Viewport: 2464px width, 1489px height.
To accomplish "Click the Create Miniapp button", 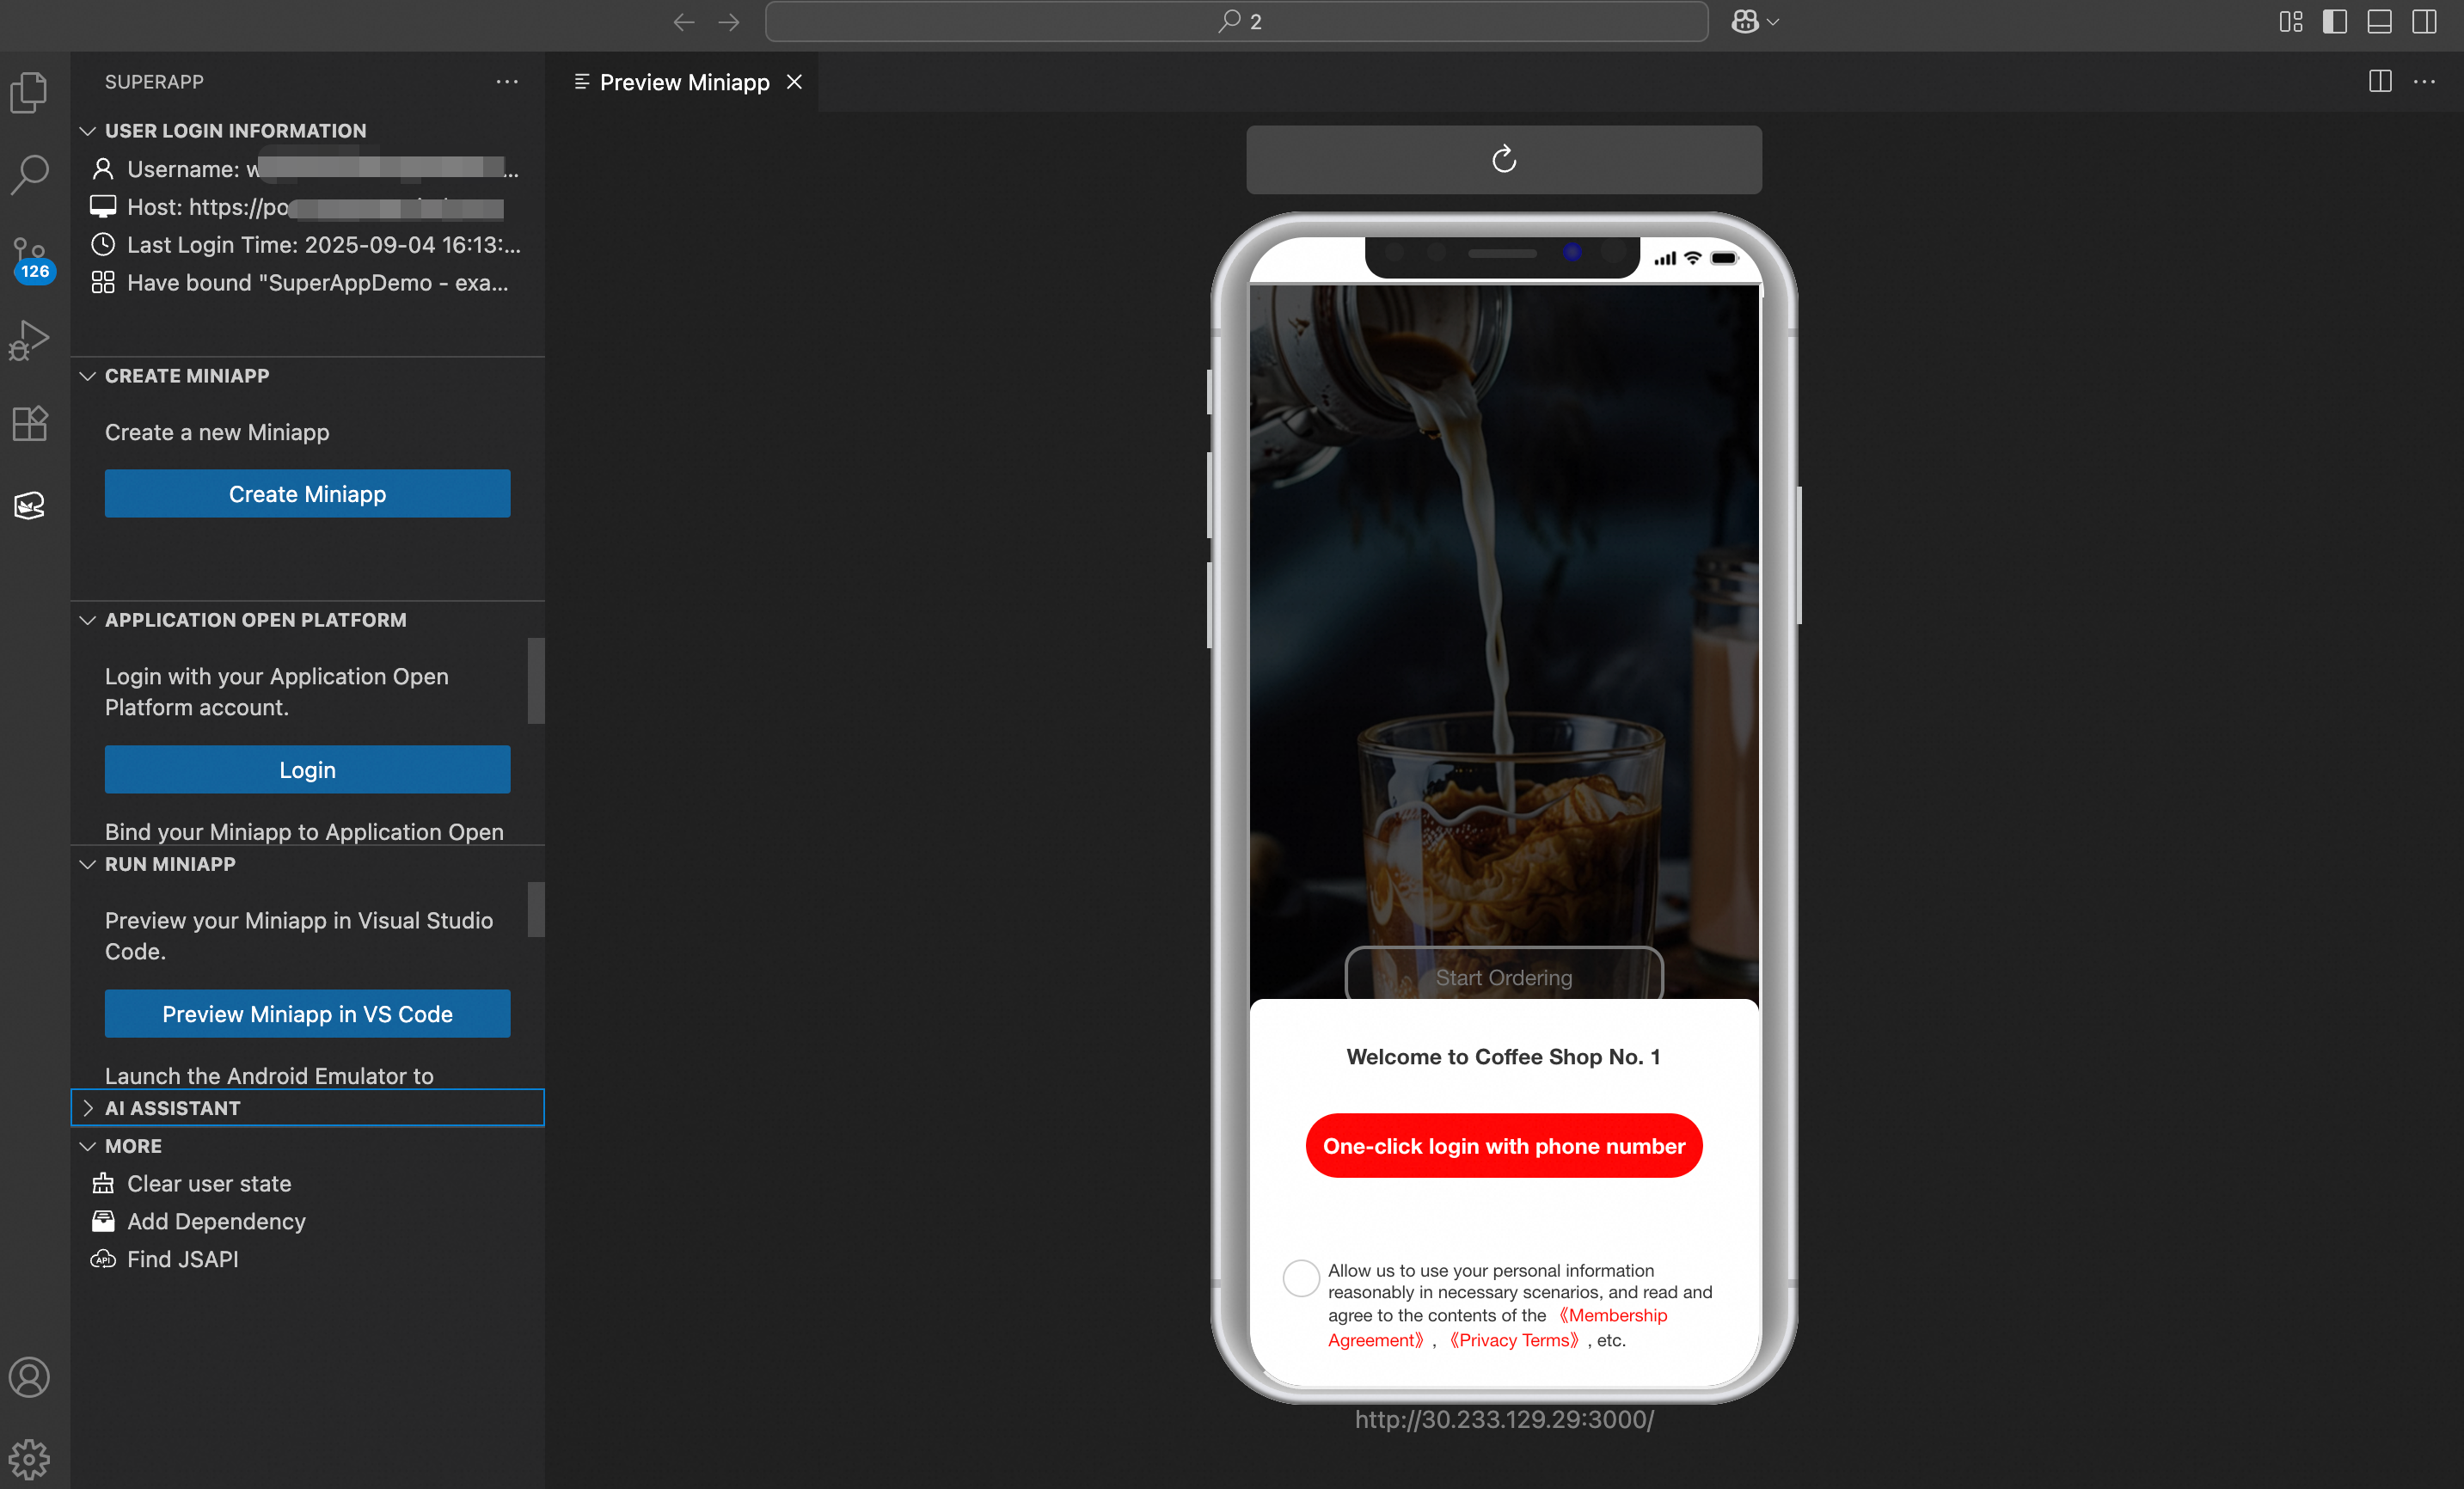I will click(307, 494).
